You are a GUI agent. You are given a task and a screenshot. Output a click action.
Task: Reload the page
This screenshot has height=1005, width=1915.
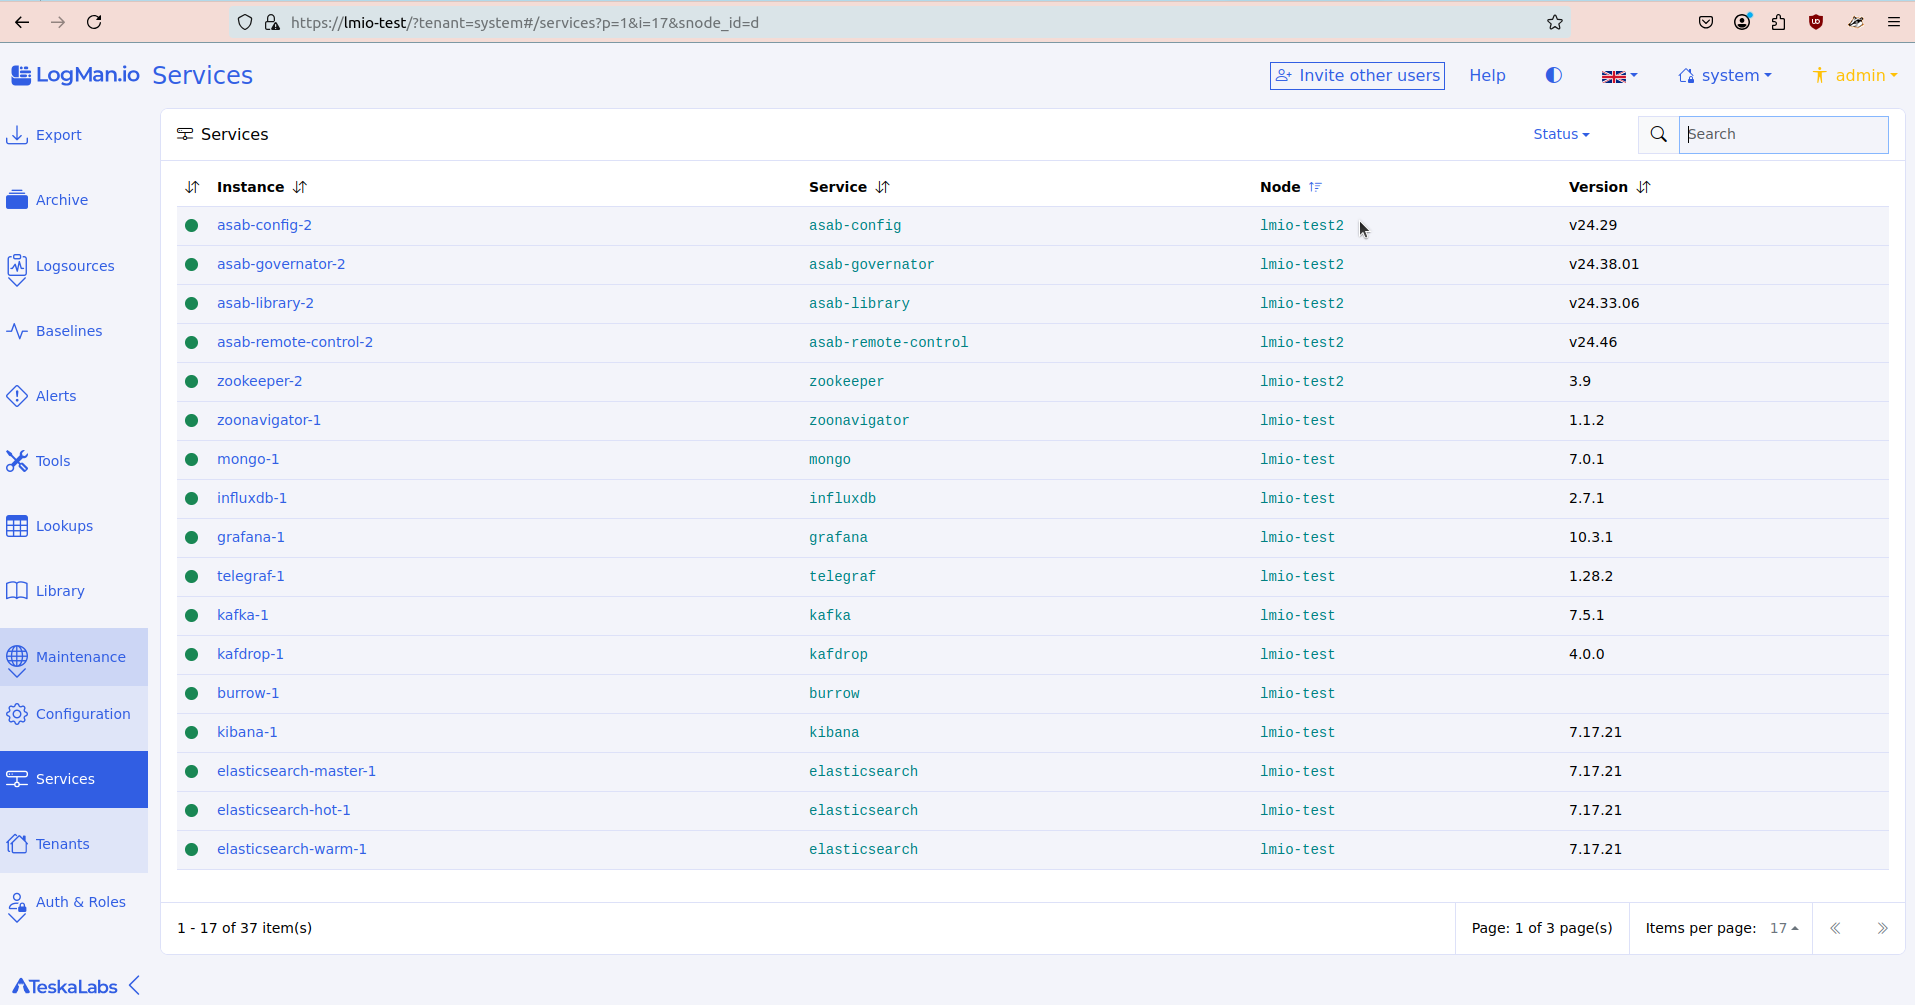click(94, 22)
